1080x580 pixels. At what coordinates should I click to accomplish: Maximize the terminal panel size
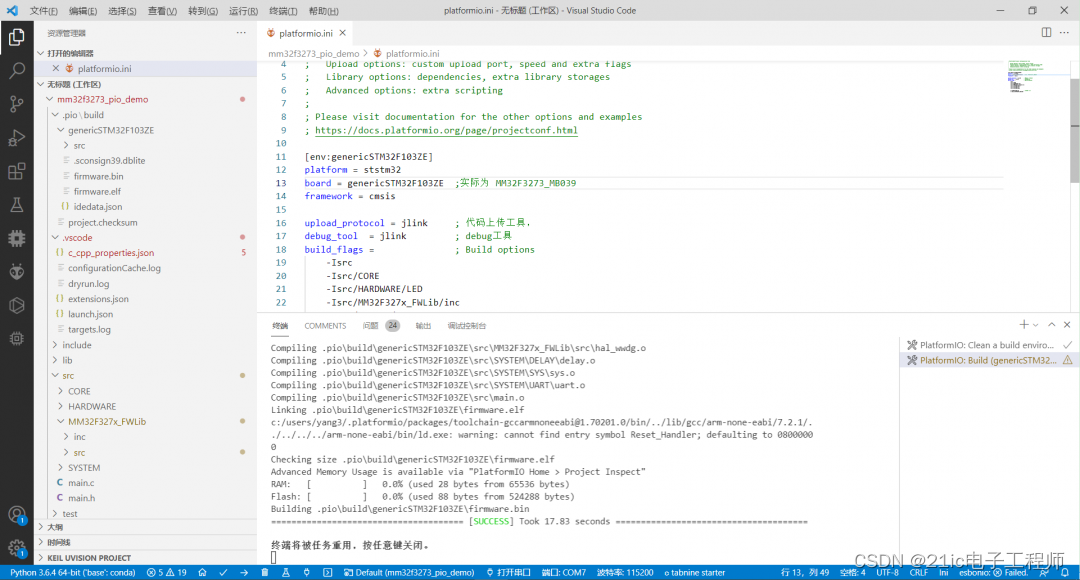coord(1051,324)
